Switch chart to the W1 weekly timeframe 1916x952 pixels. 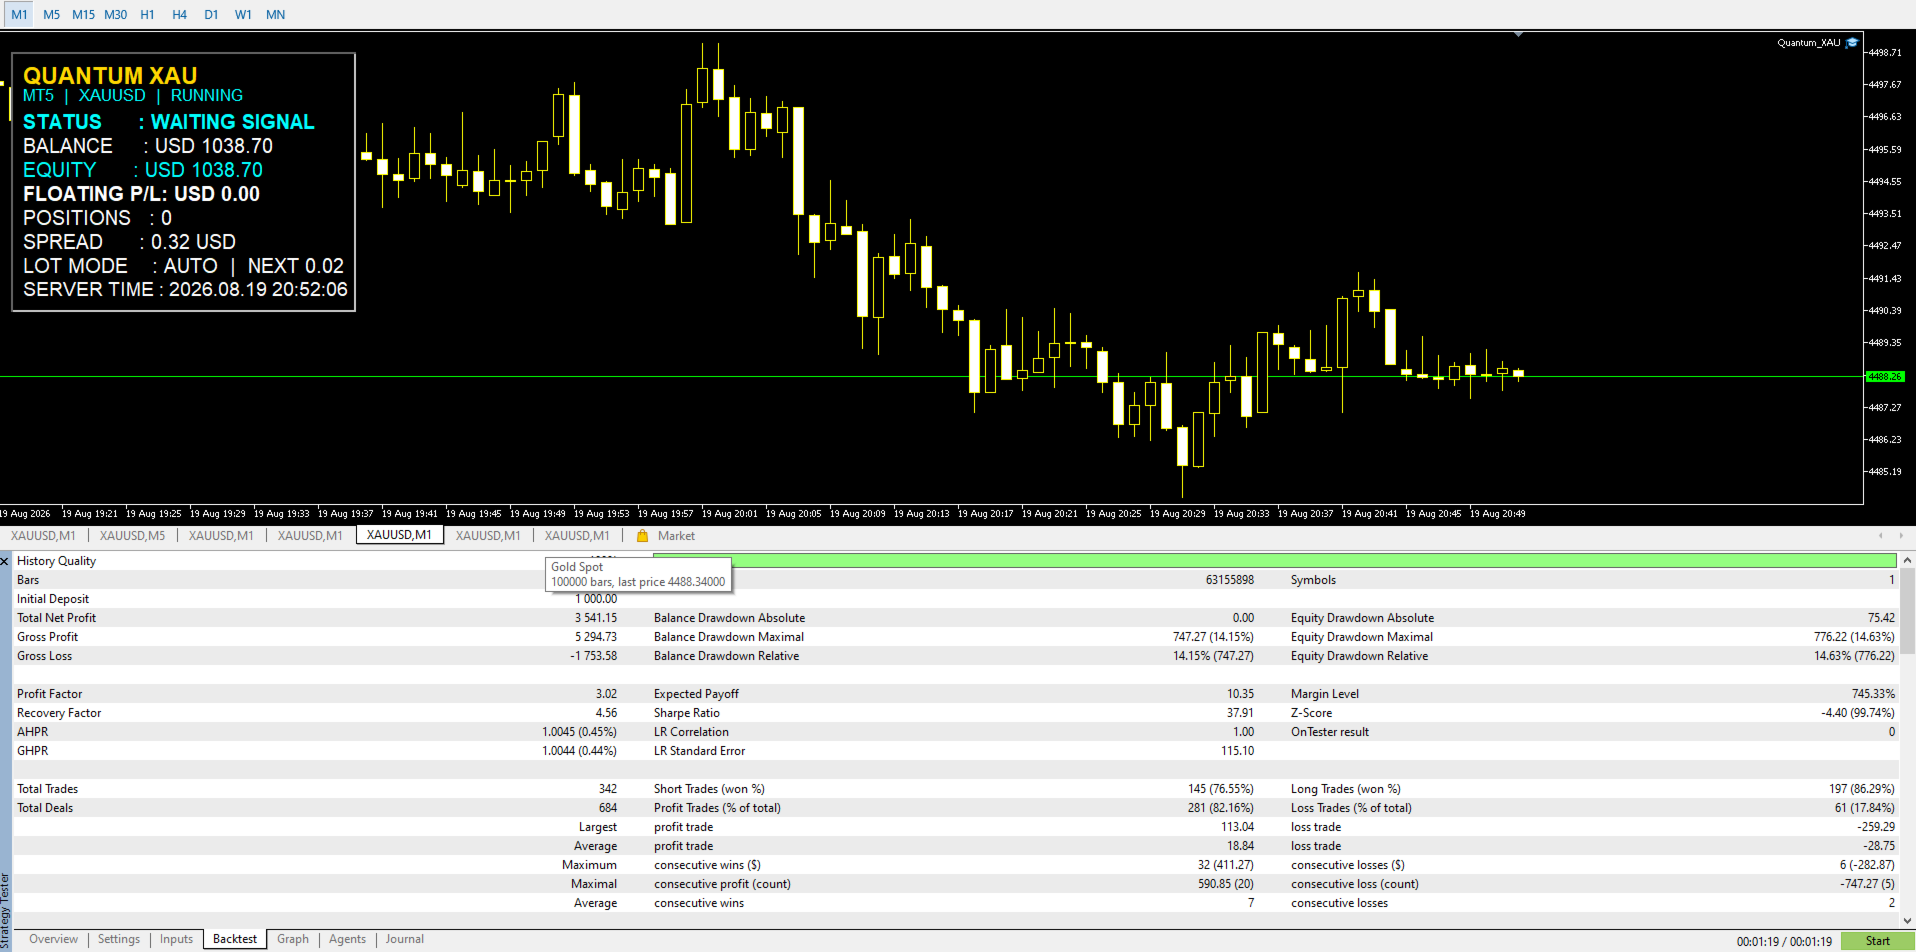click(x=243, y=14)
